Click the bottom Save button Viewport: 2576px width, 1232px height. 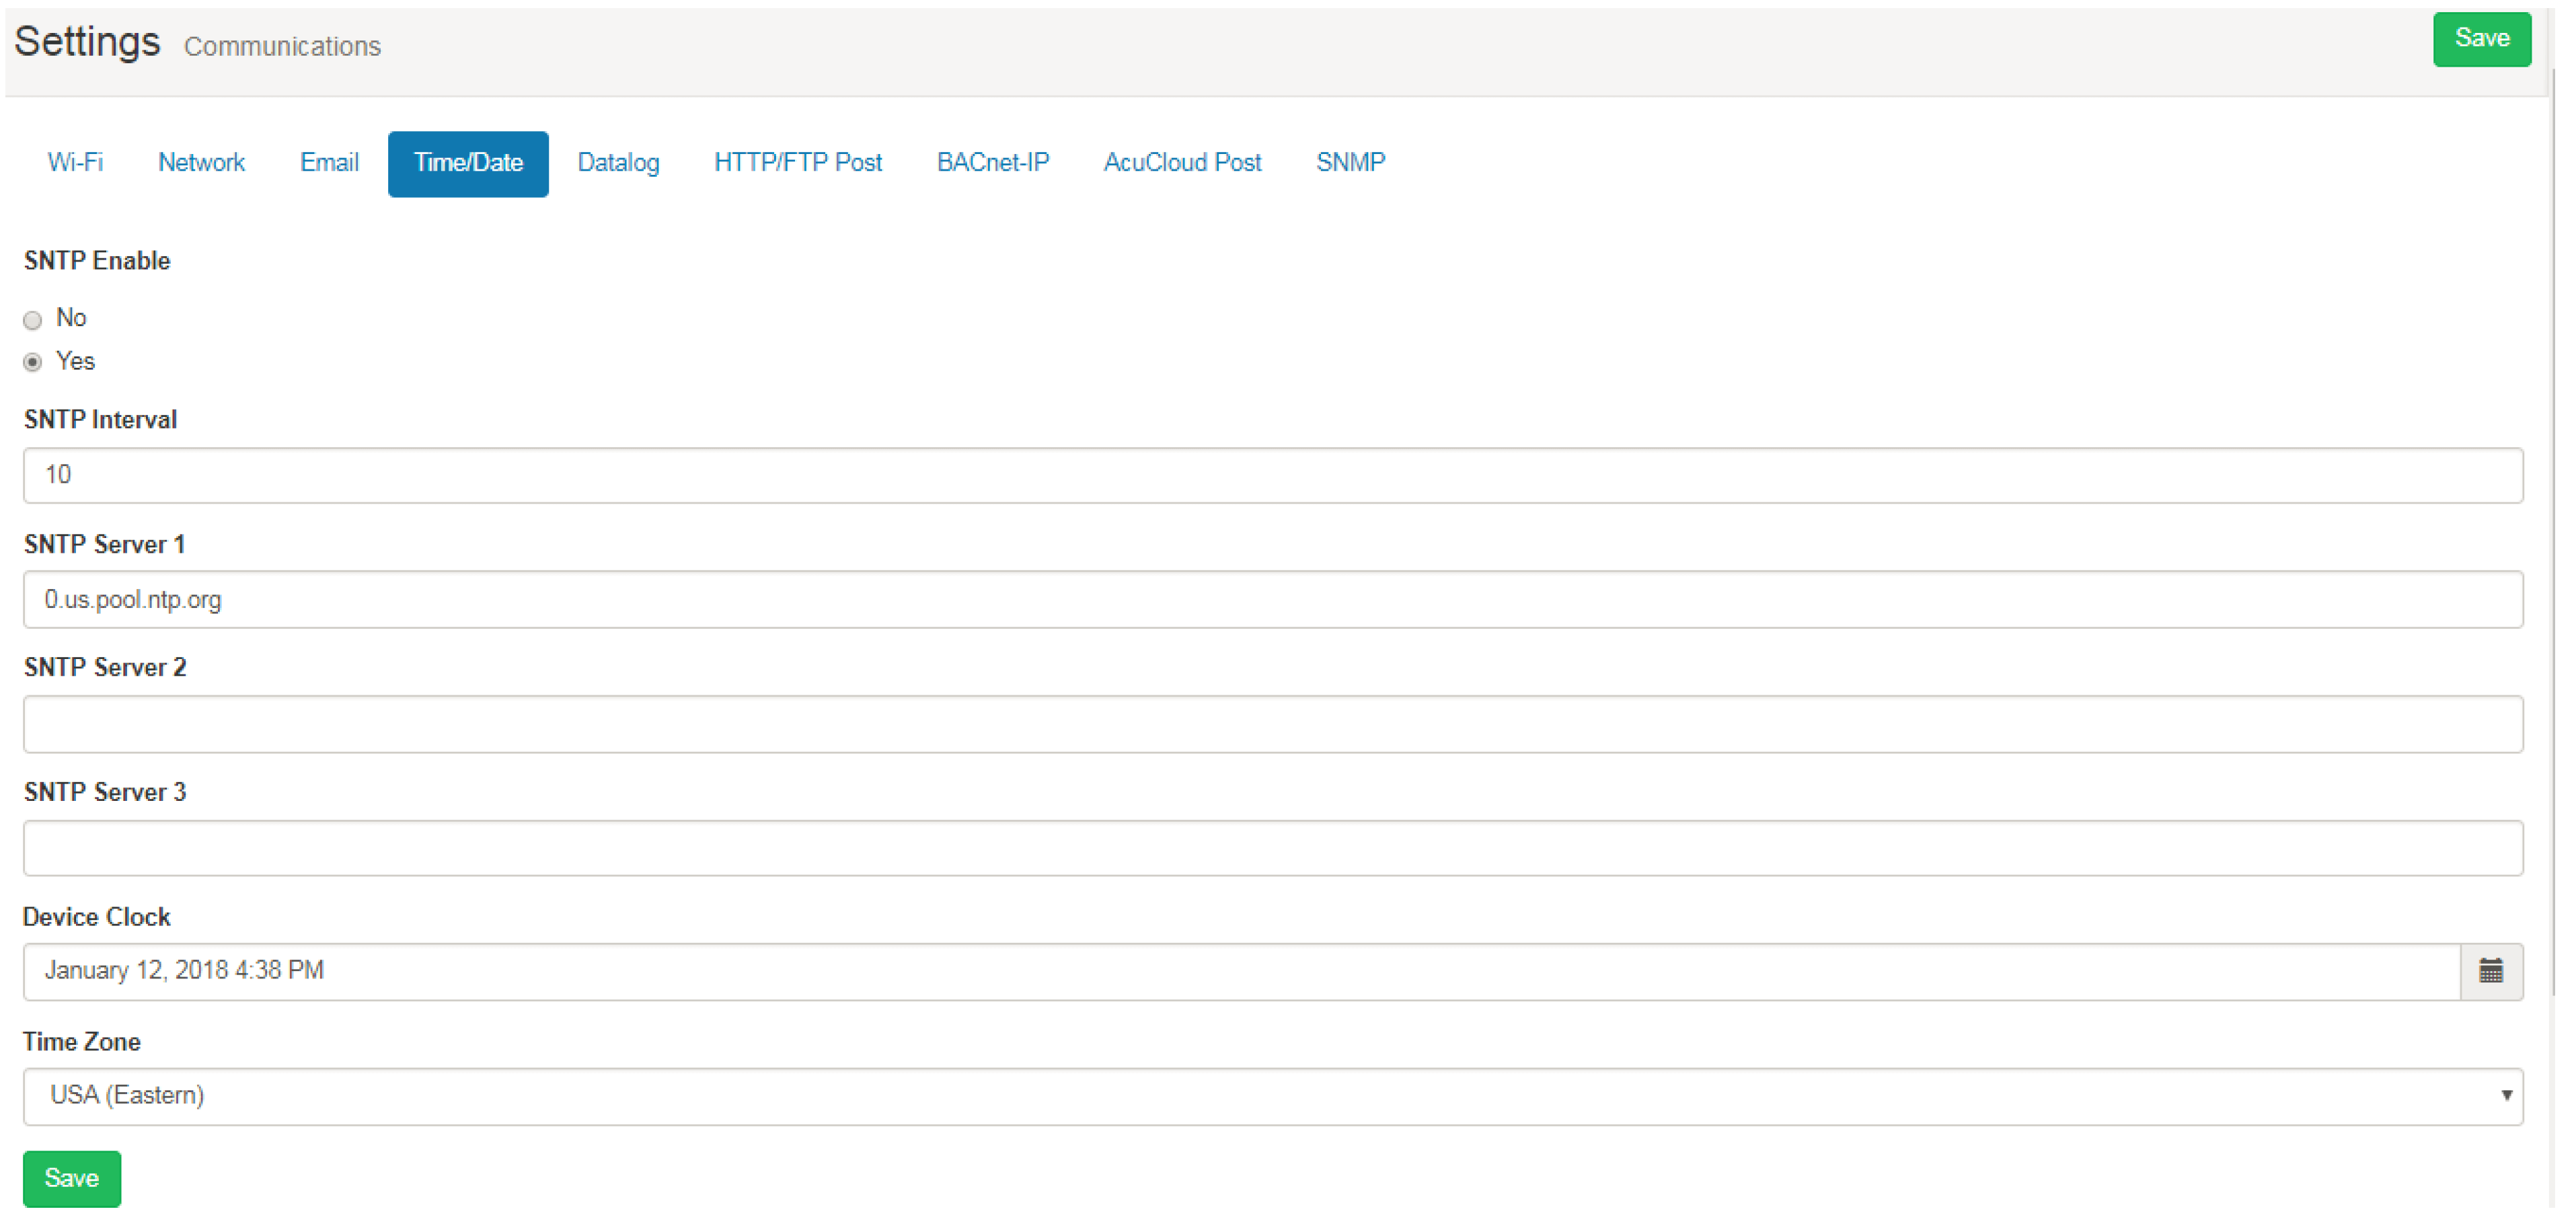click(x=71, y=1178)
